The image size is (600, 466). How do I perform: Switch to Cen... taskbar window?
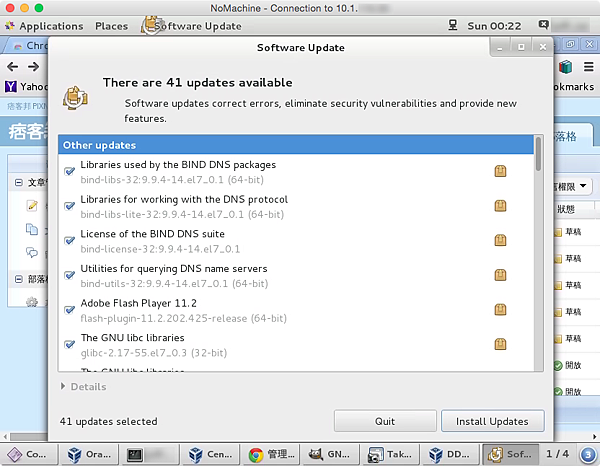point(210,455)
